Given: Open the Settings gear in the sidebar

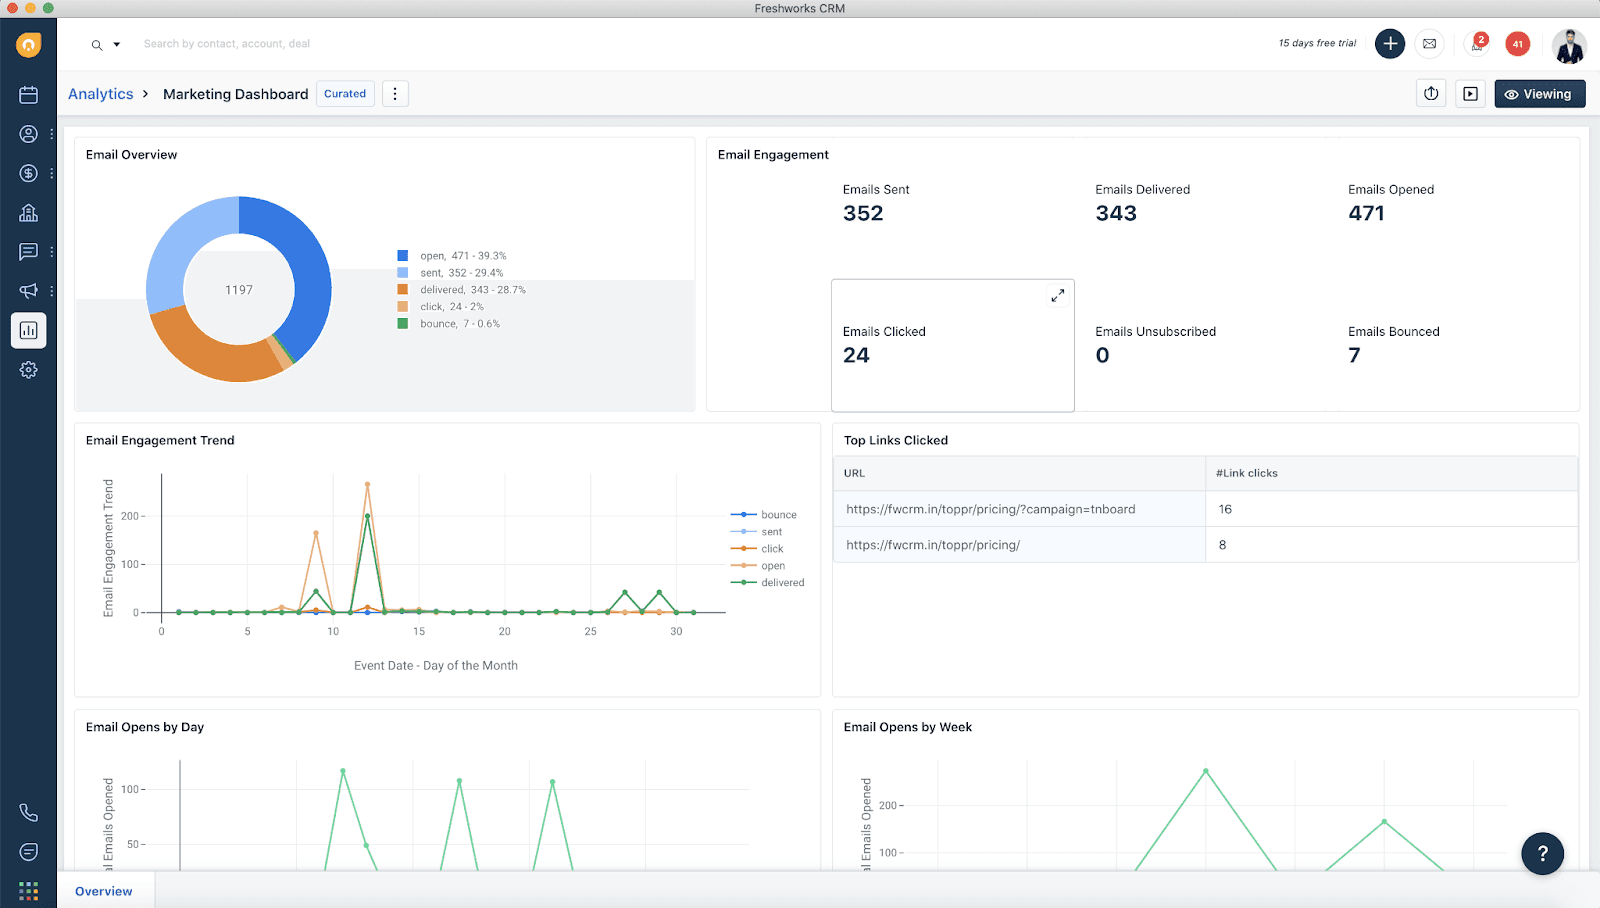Looking at the screenshot, I should 28,369.
